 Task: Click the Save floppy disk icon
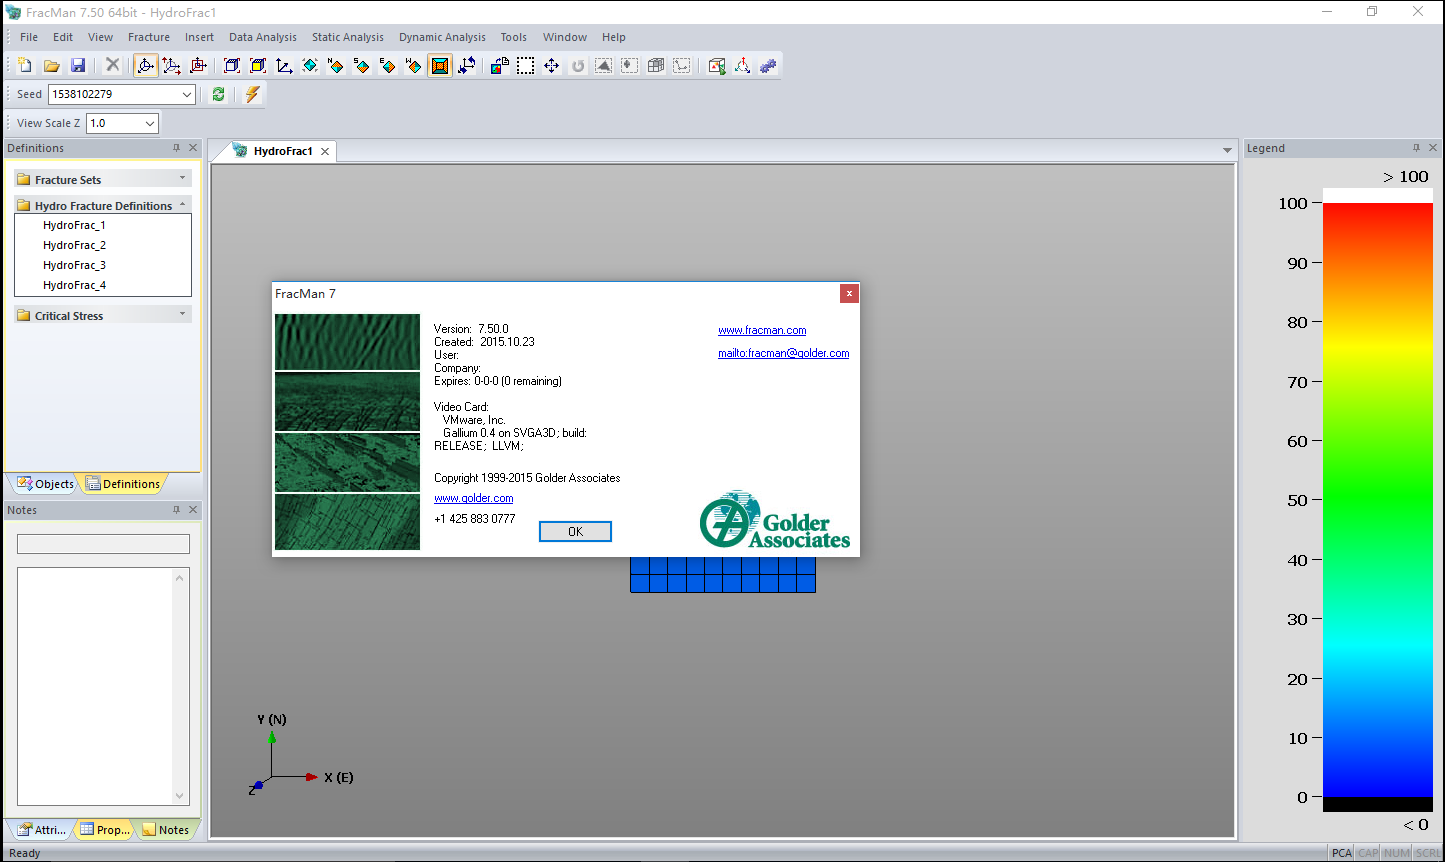[77, 65]
